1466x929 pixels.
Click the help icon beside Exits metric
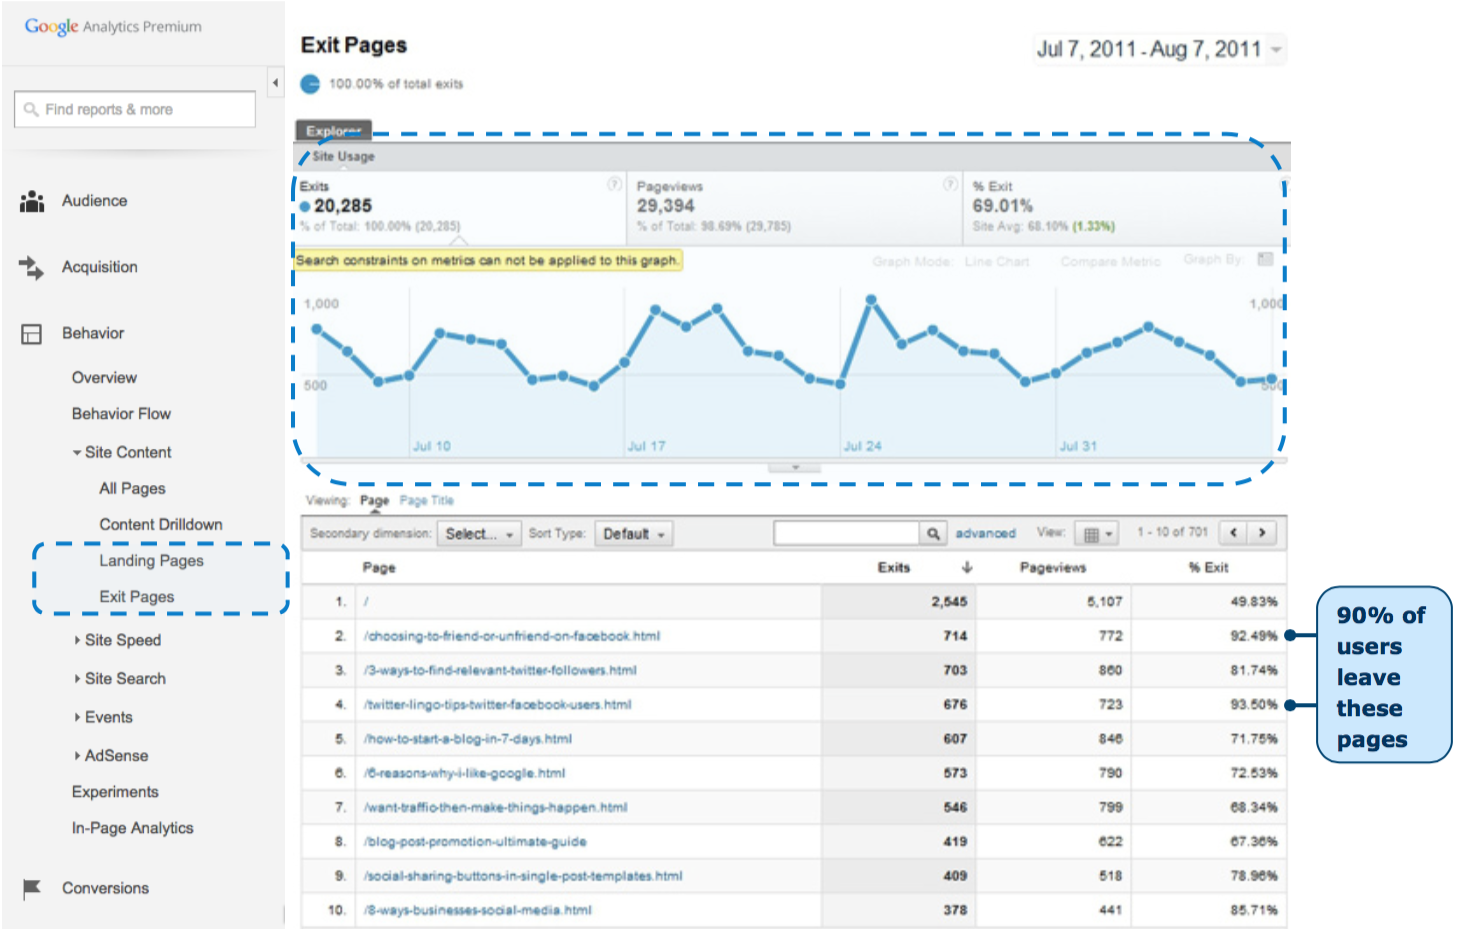click(614, 184)
